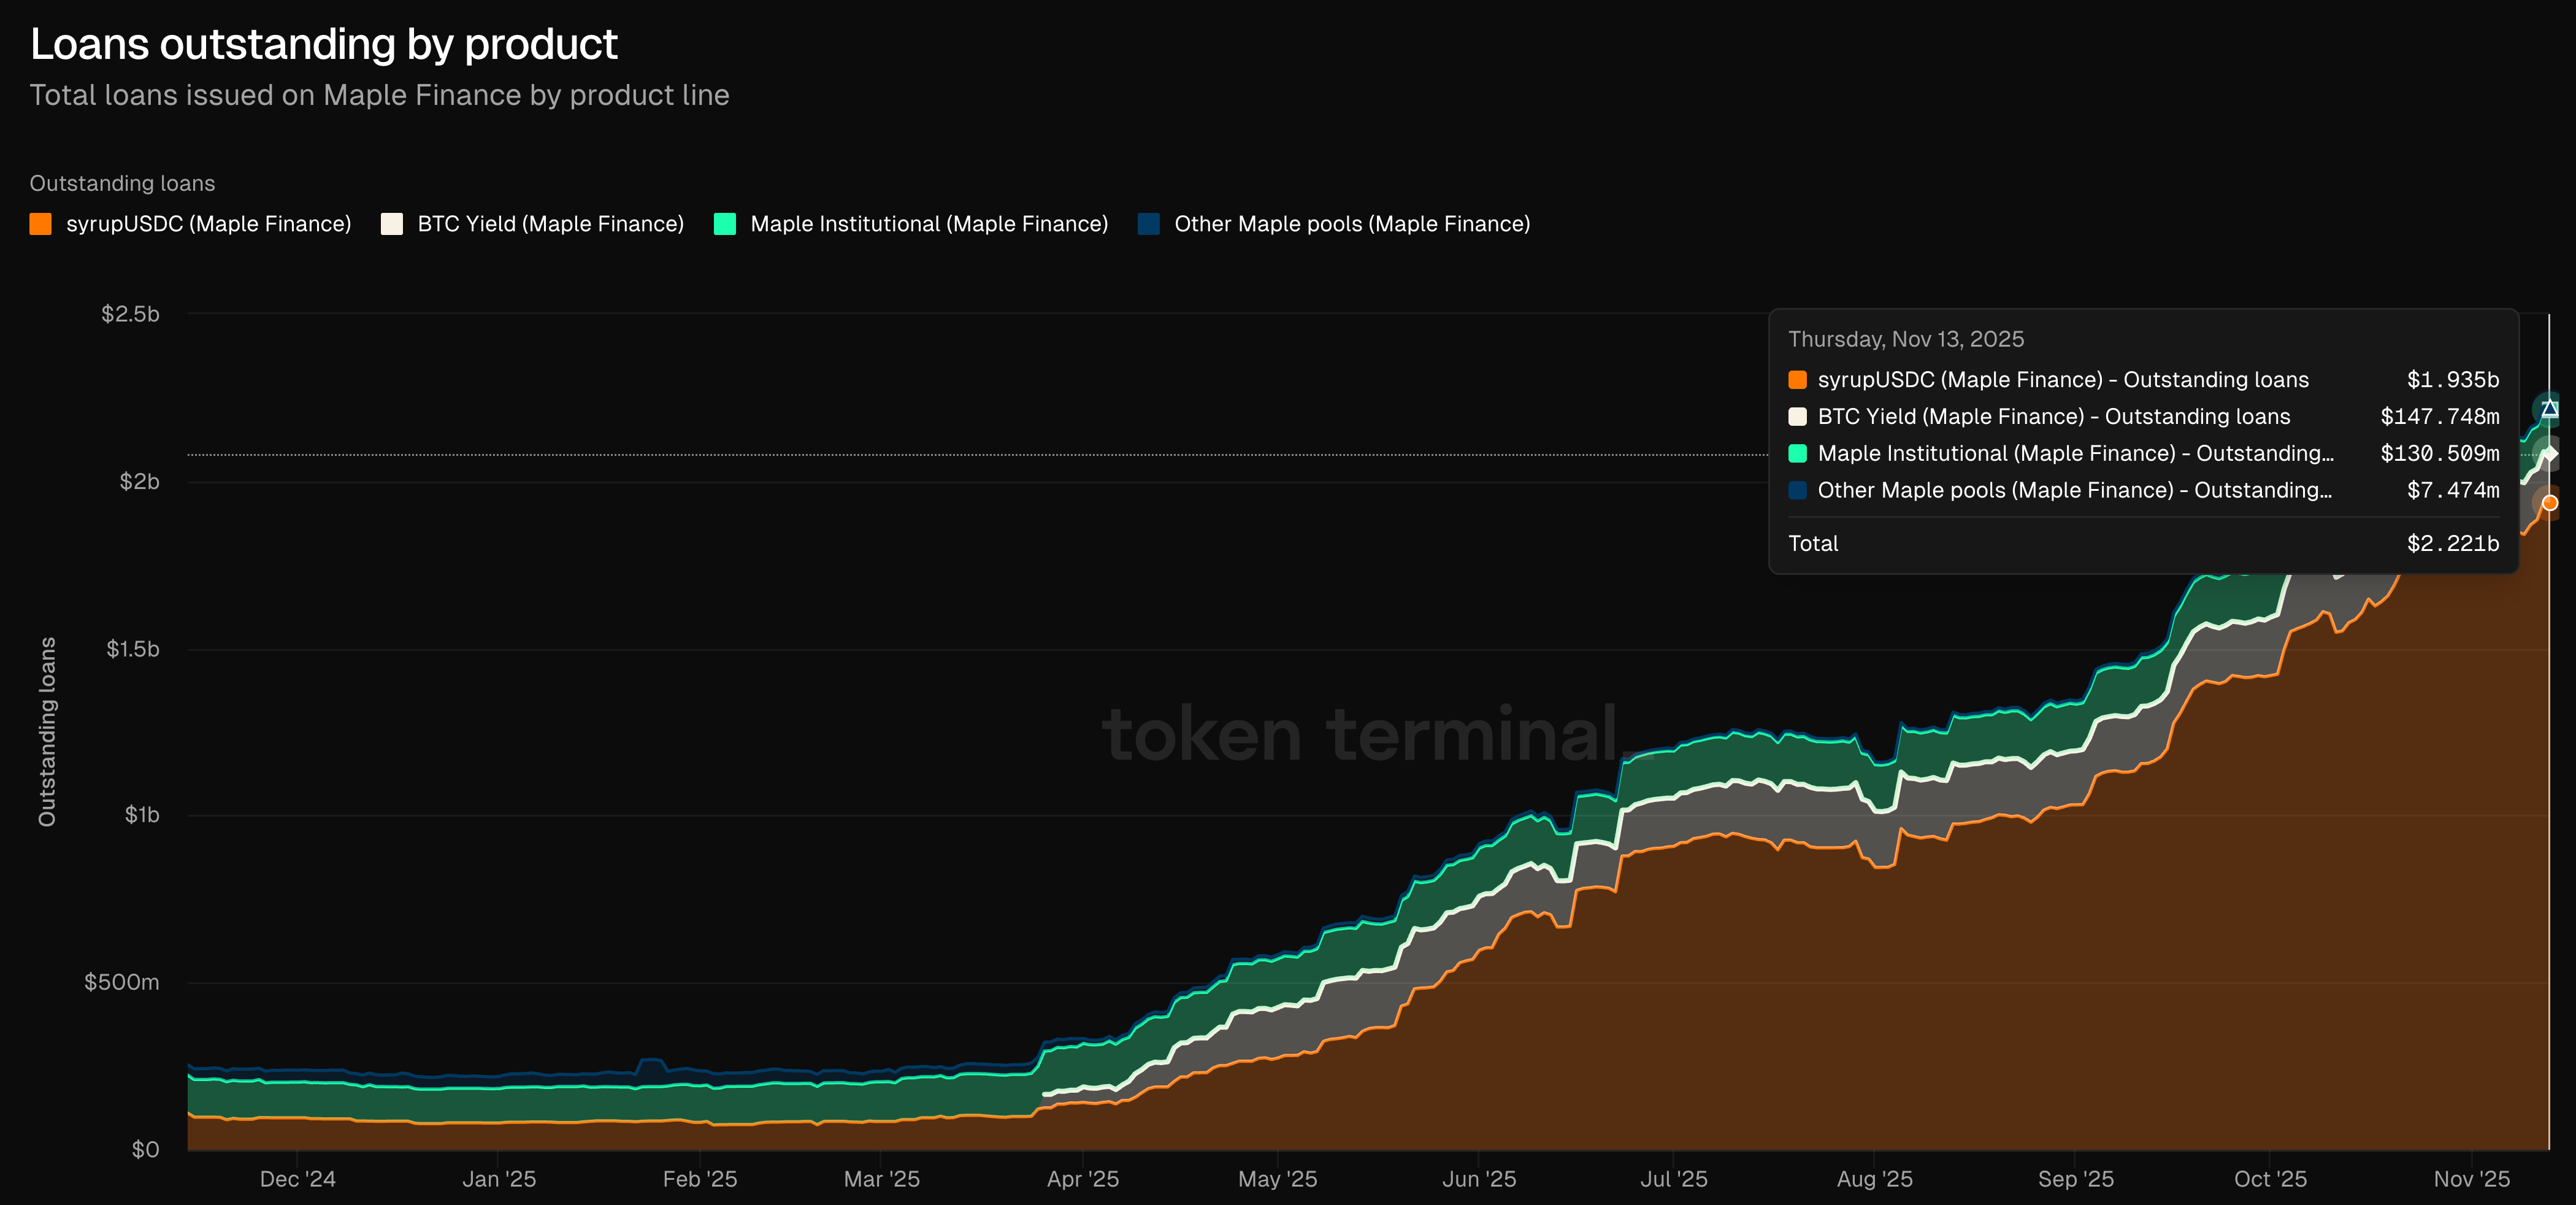
Task: Toggle syrupUSDC (Maple Finance) legend label
Action: tap(208, 224)
